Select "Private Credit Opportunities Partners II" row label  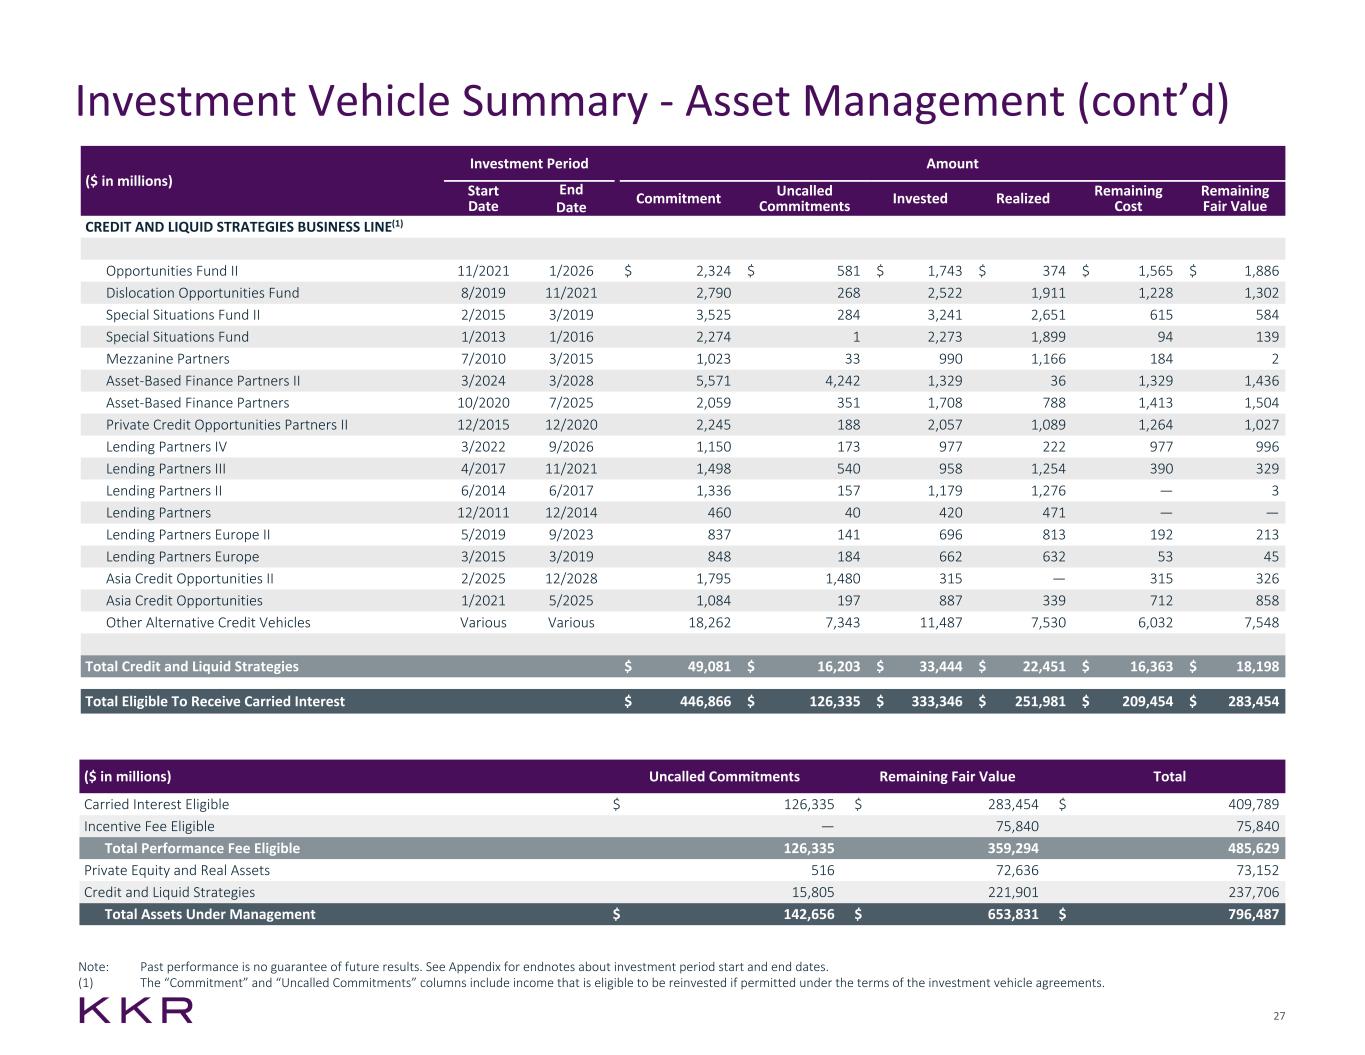pyautogui.click(x=227, y=425)
